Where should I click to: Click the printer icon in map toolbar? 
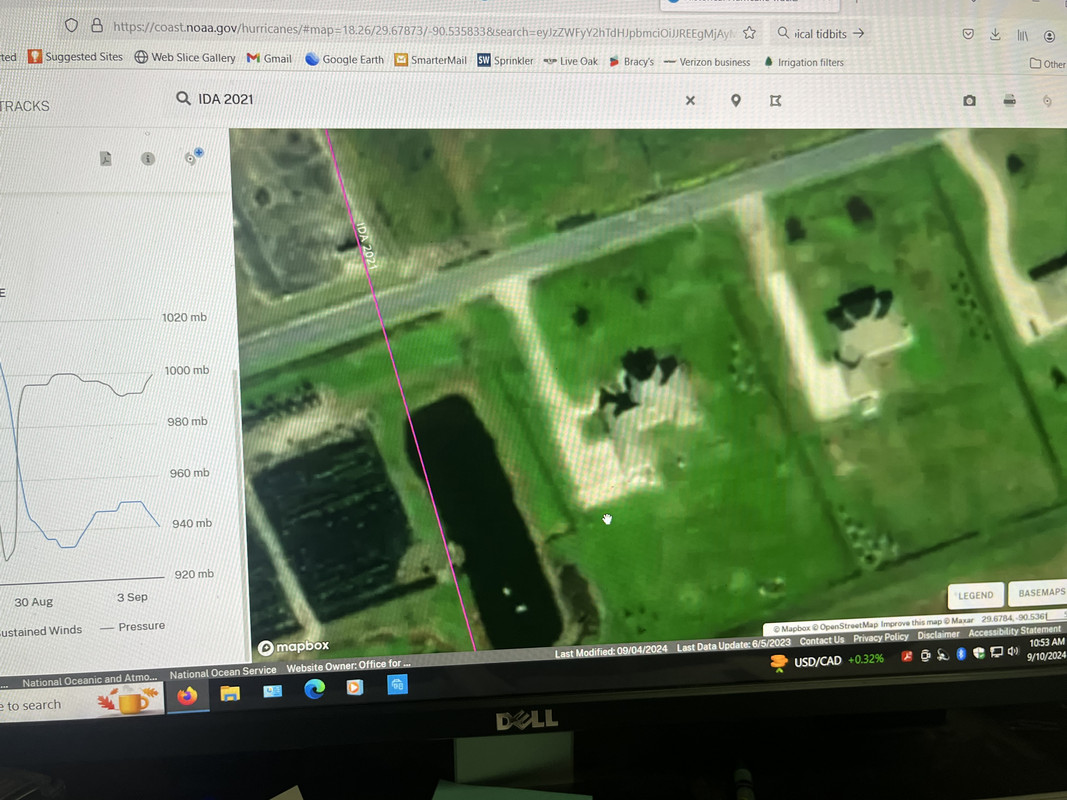point(1010,101)
